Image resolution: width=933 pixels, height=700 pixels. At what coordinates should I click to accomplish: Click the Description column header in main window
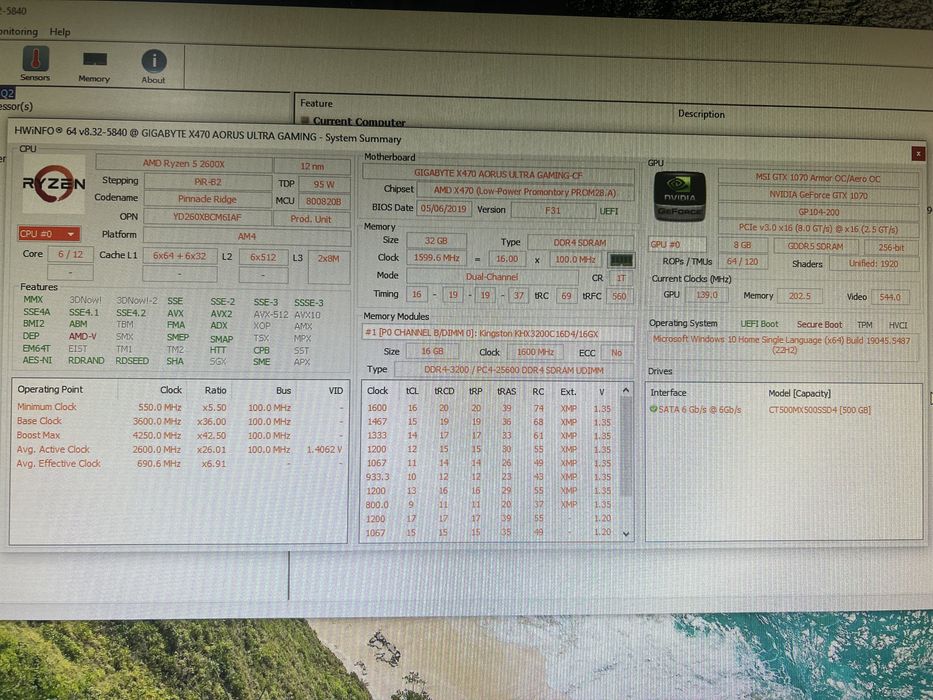click(701, 114)
